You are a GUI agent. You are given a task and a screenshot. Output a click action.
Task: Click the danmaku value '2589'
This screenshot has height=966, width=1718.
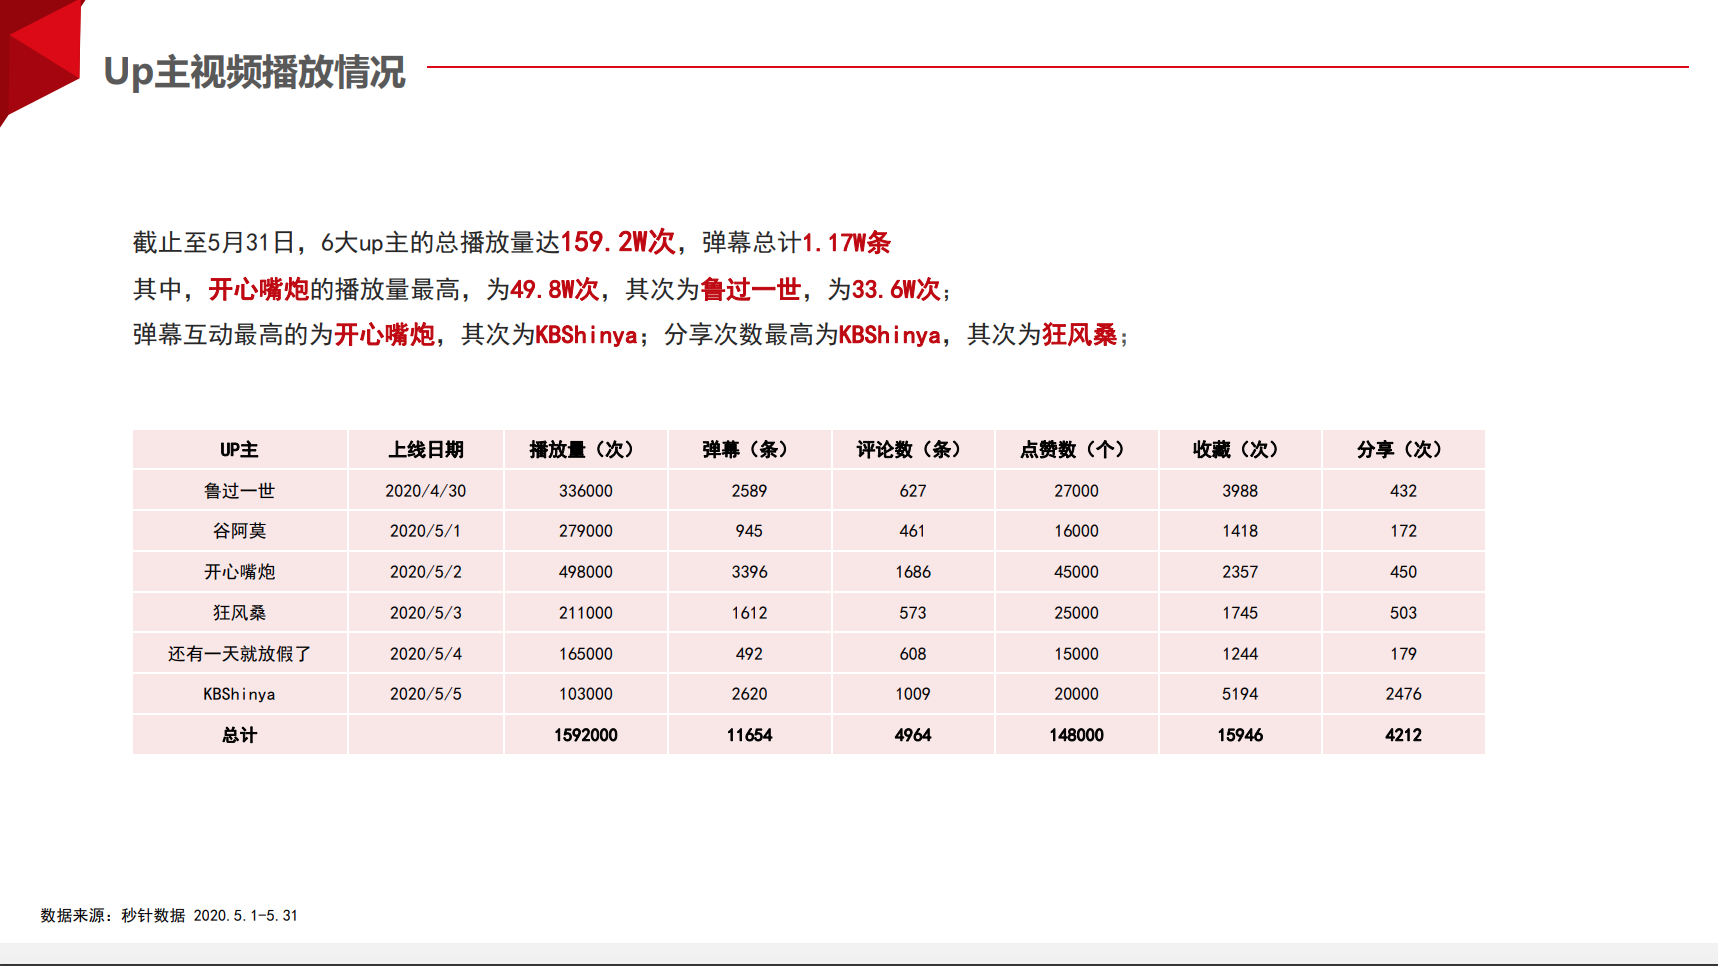coord(749,491)
